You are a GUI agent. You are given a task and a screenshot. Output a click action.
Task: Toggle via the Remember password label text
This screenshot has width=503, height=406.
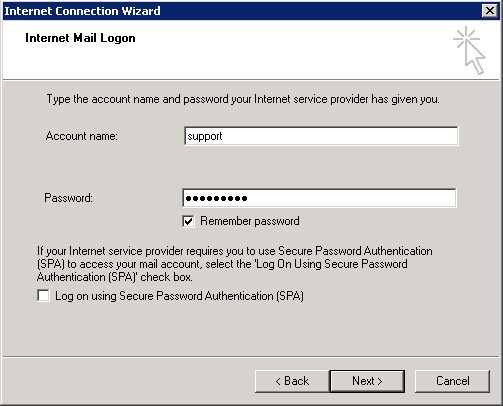[250, 221]
